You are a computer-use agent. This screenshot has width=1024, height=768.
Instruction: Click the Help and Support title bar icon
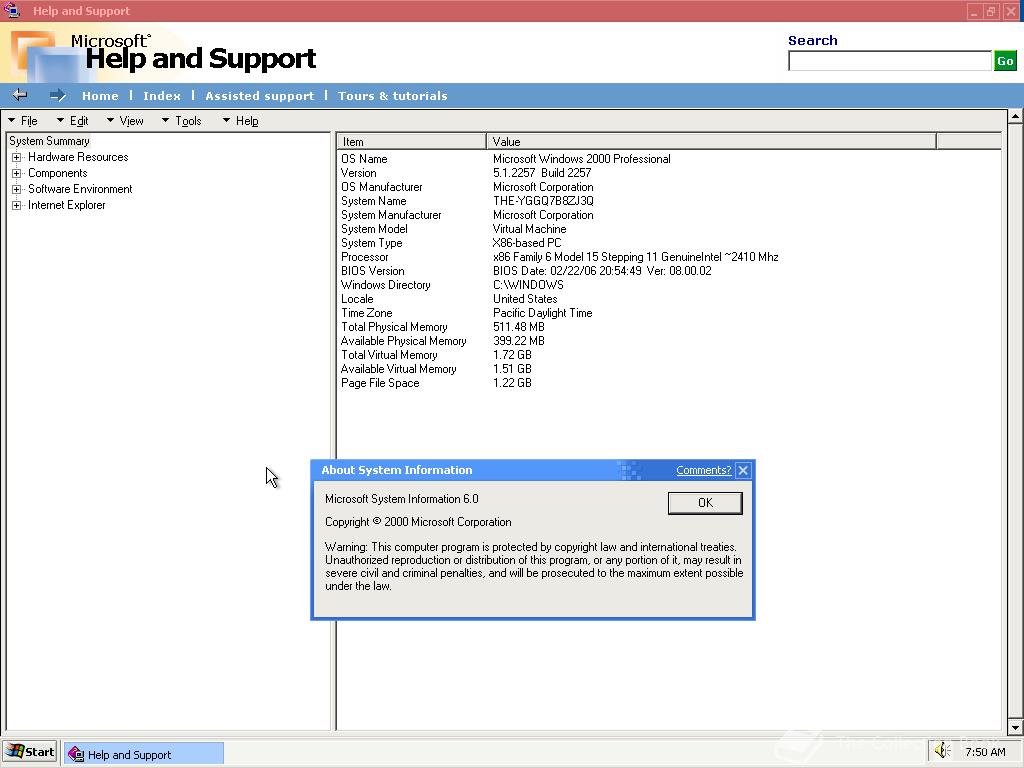pyautogui.click(x=12, y=10)
